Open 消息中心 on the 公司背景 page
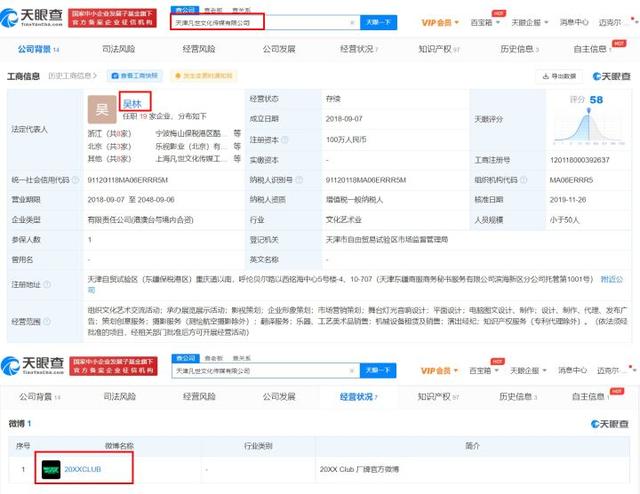This screenshot has width=640, height=494. [574, 23]
